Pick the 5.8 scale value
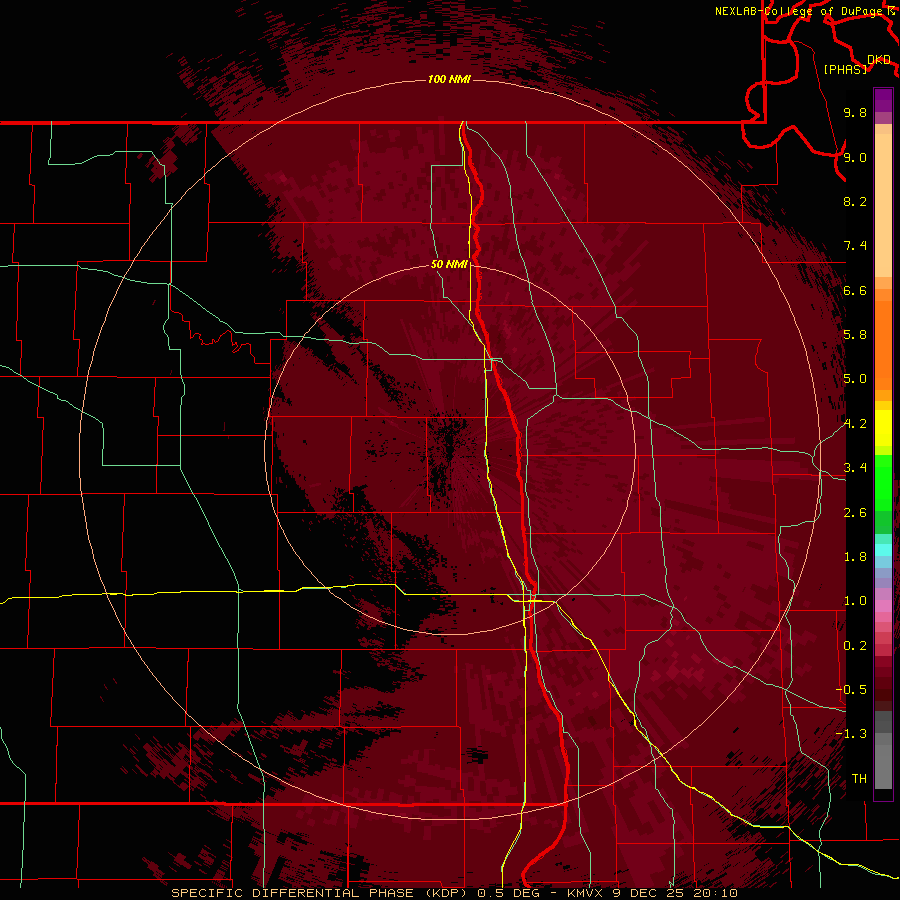Image resolution: width=900 pixels, height=900 pixels. [855, 335]
